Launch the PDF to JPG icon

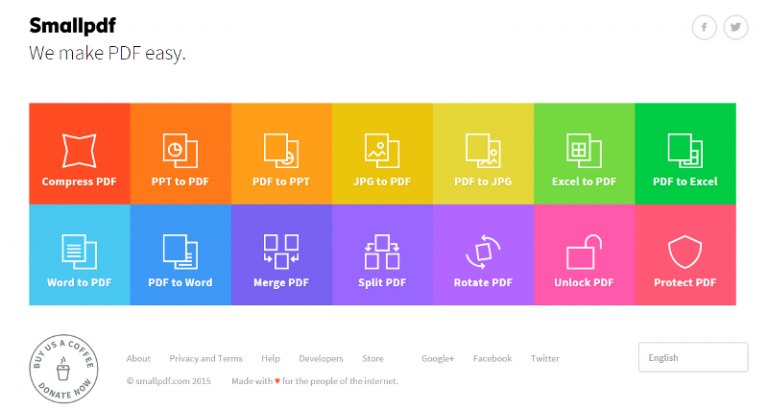[x=483, y=150]
